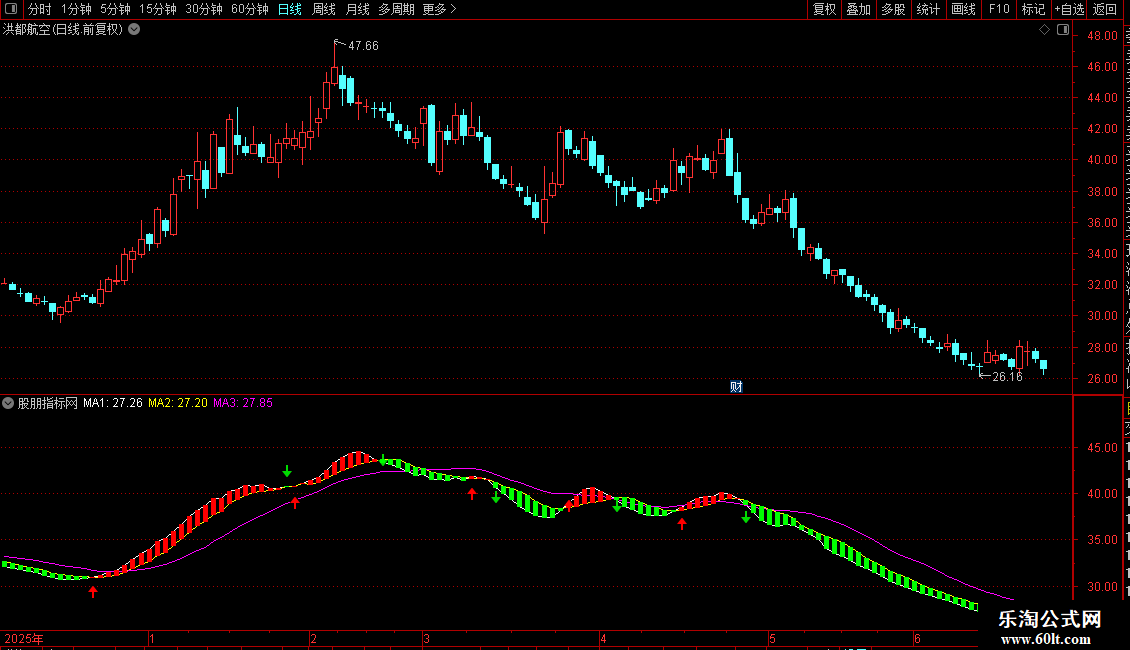Open the 统计 statistics tool
The width and height of the screenshot is (1130, 650).
pyautogui.click(x=927, y=9)
